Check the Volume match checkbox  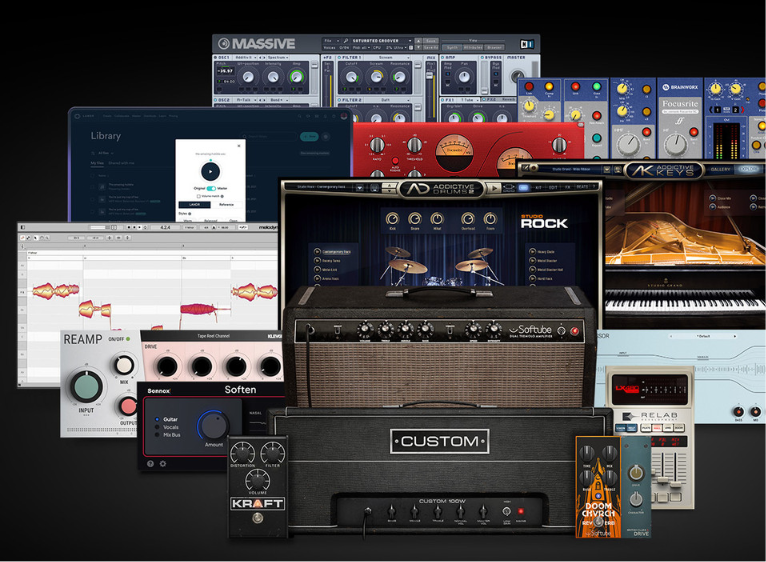tap(198, 196)
